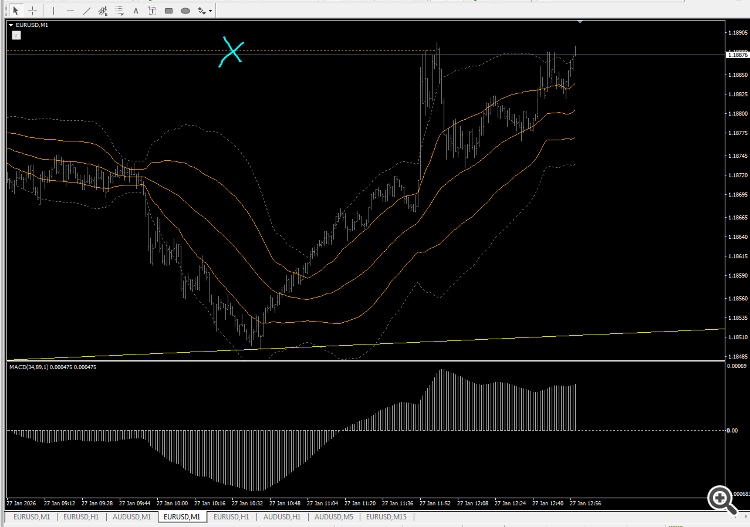The image size is (750, 527).
Task: Pick the Draw Vertical Line tool
Action: point(53,11)
